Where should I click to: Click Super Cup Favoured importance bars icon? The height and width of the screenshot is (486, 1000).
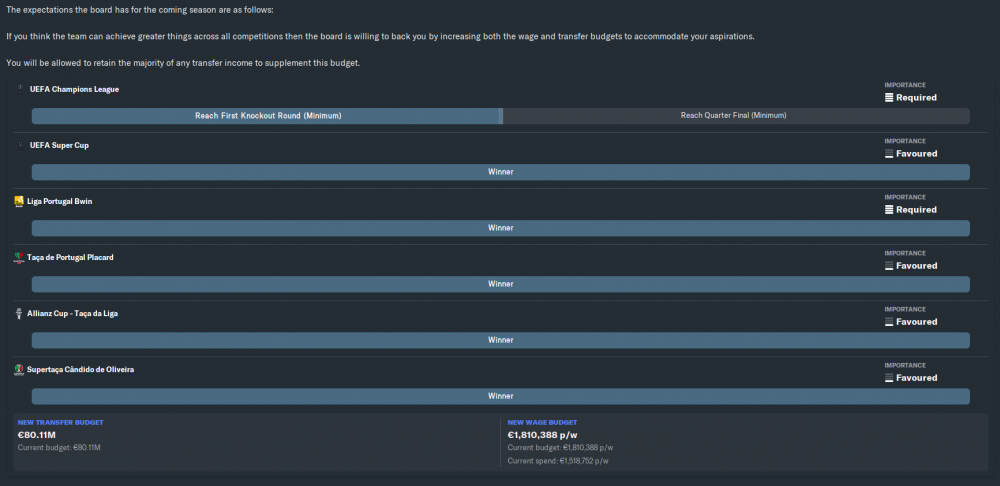889,154
